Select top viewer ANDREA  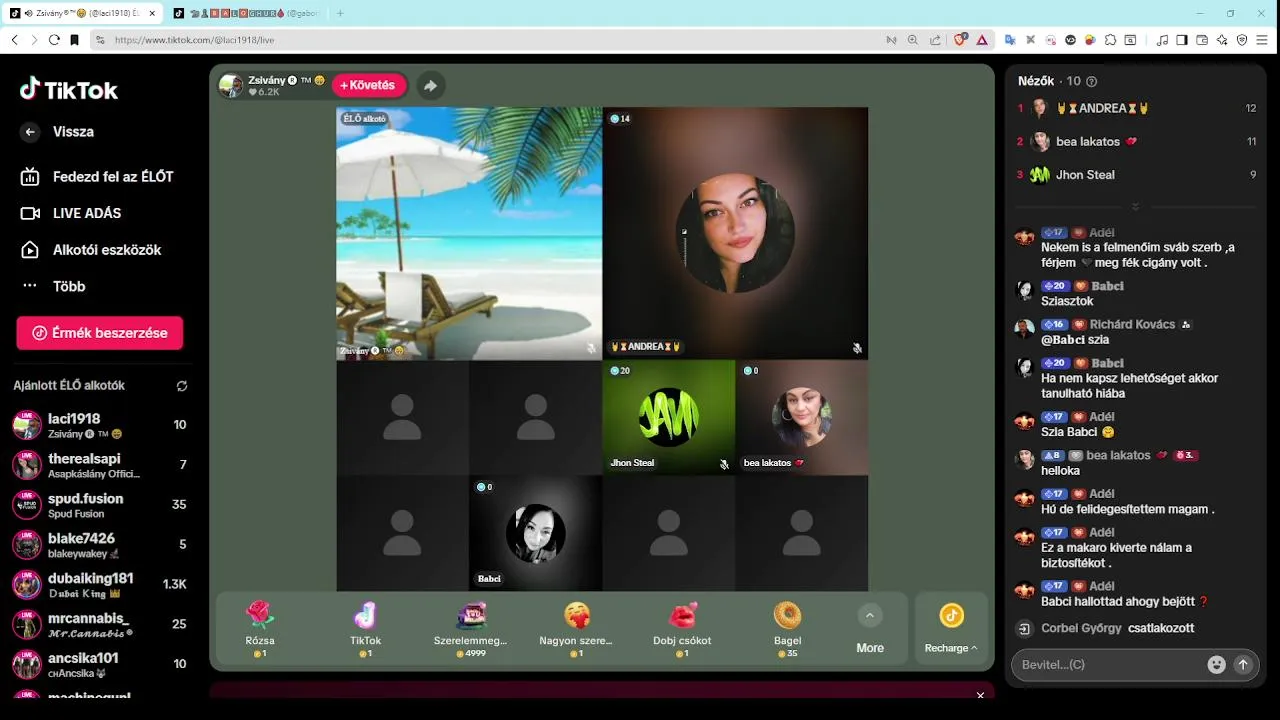pos(1137,108)
